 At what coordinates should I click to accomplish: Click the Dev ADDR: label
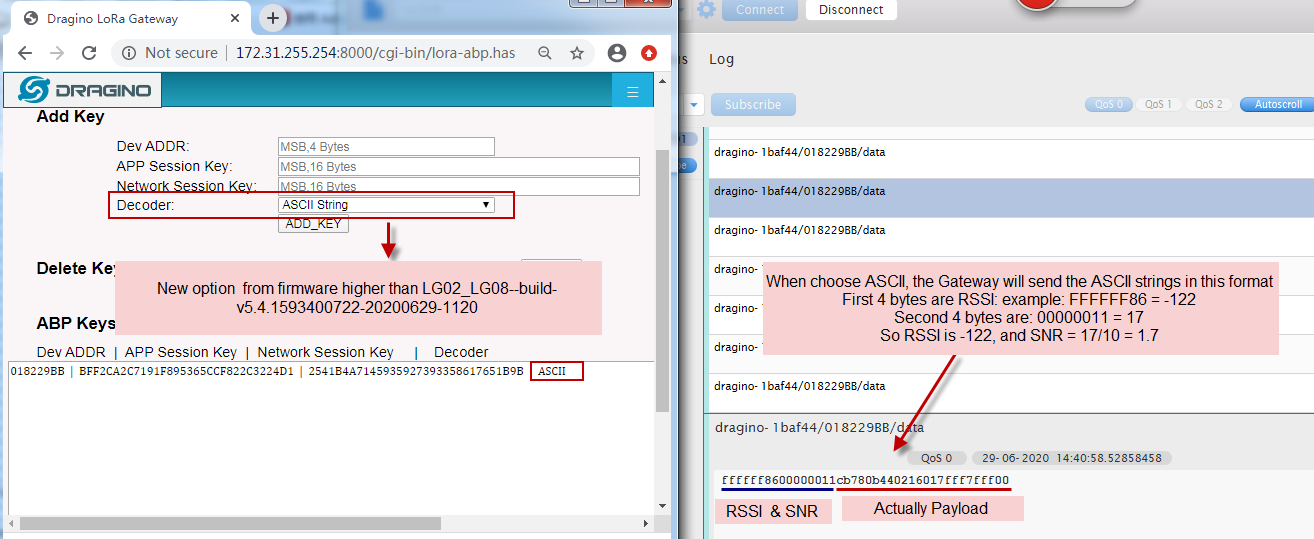pos(153,147)
